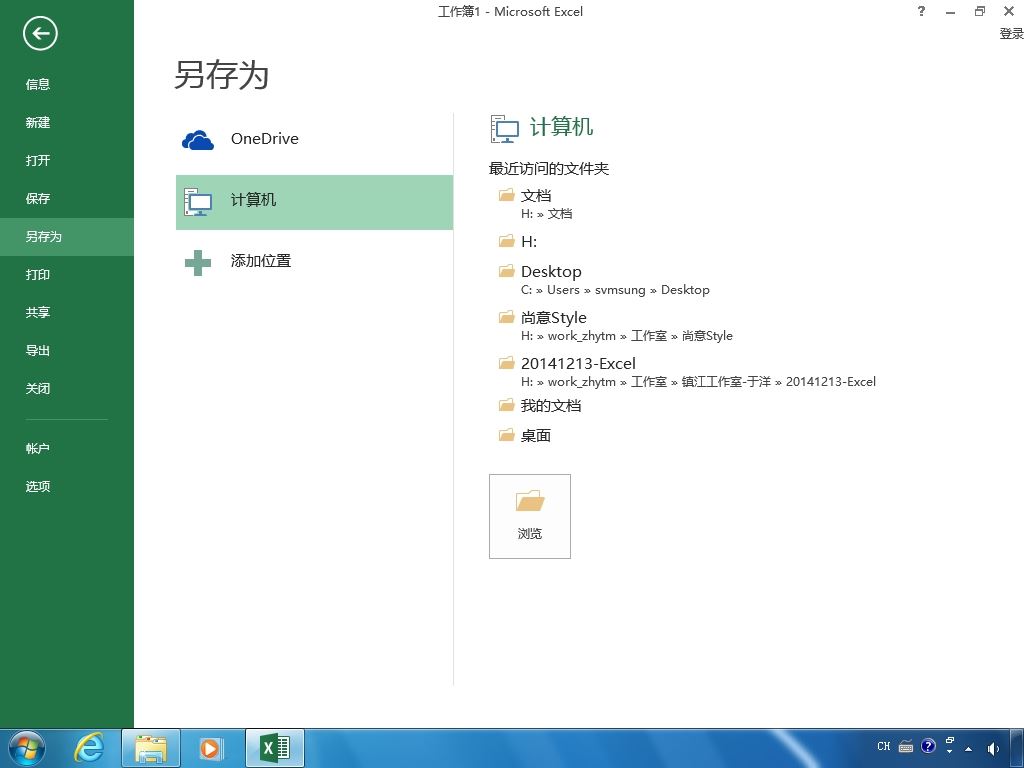1024x768 pixels.
Task: Open the 桌面 folder
Action: click(x=536, y=436)
